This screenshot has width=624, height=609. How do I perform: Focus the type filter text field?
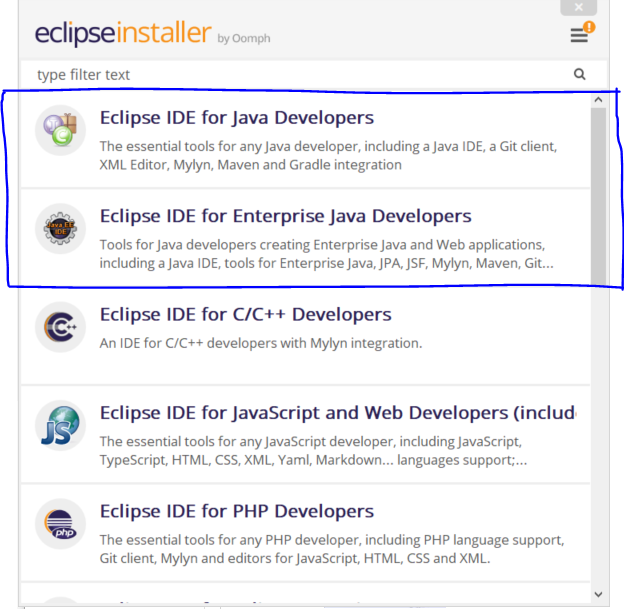[x=314, y=74]
